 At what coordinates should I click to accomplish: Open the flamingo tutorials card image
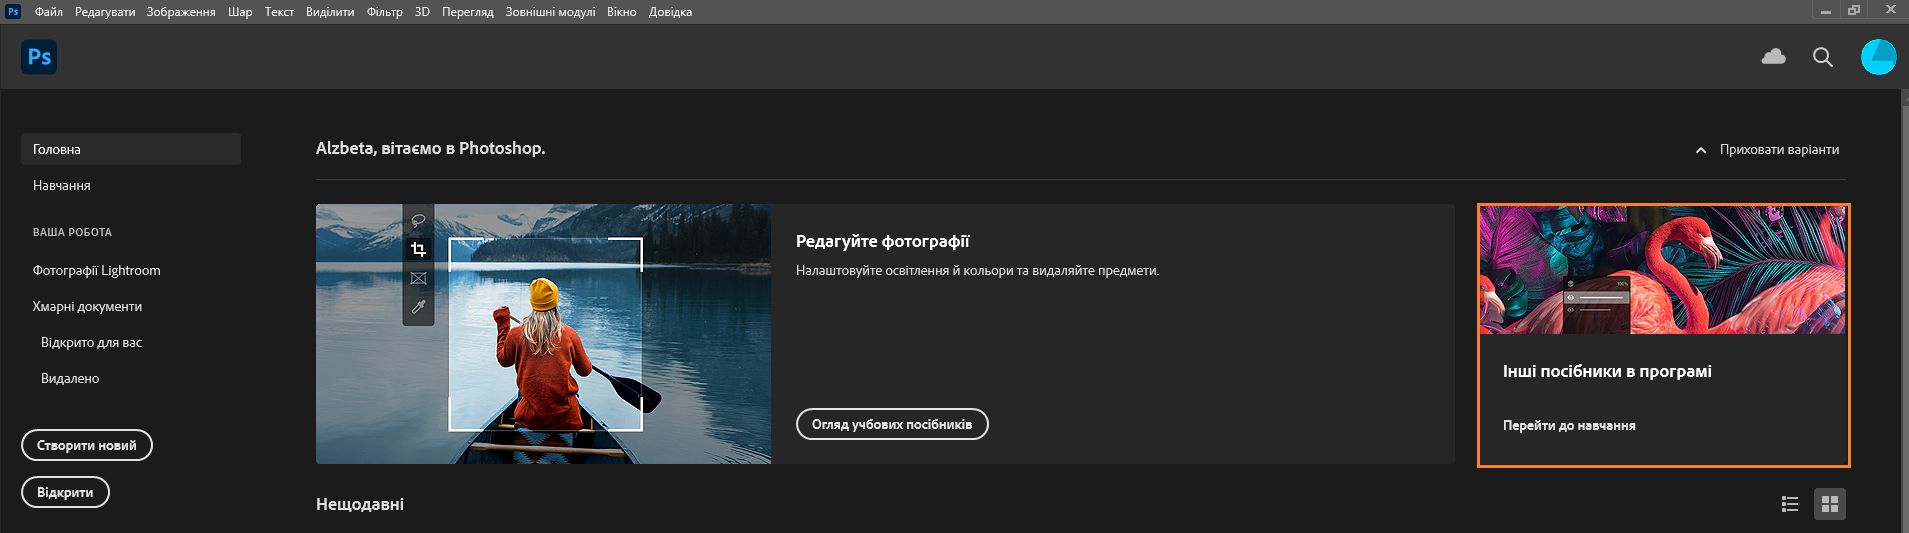tap(1663, 270)
